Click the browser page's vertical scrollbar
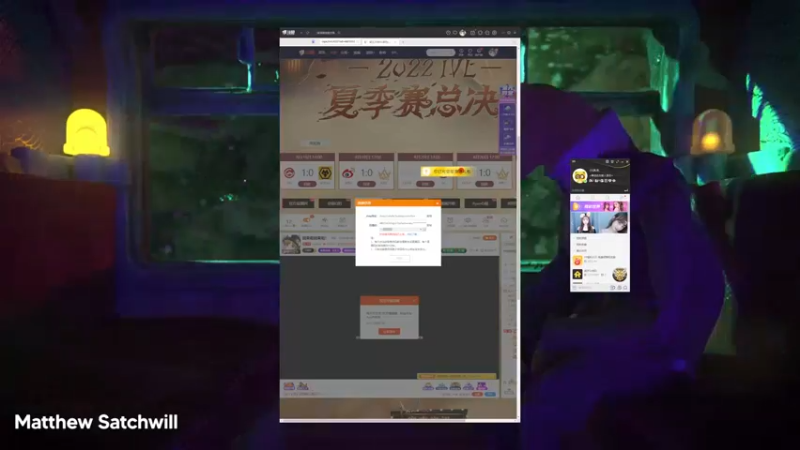Screen dimensions: 800x450 518,219
